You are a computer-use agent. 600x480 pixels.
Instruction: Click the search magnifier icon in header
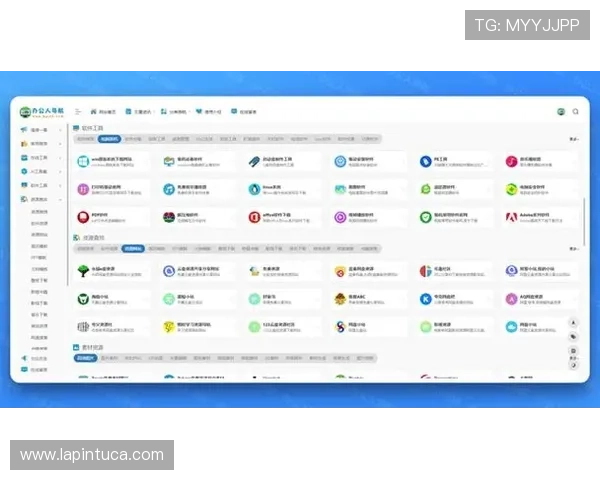(x=576, y=112)
